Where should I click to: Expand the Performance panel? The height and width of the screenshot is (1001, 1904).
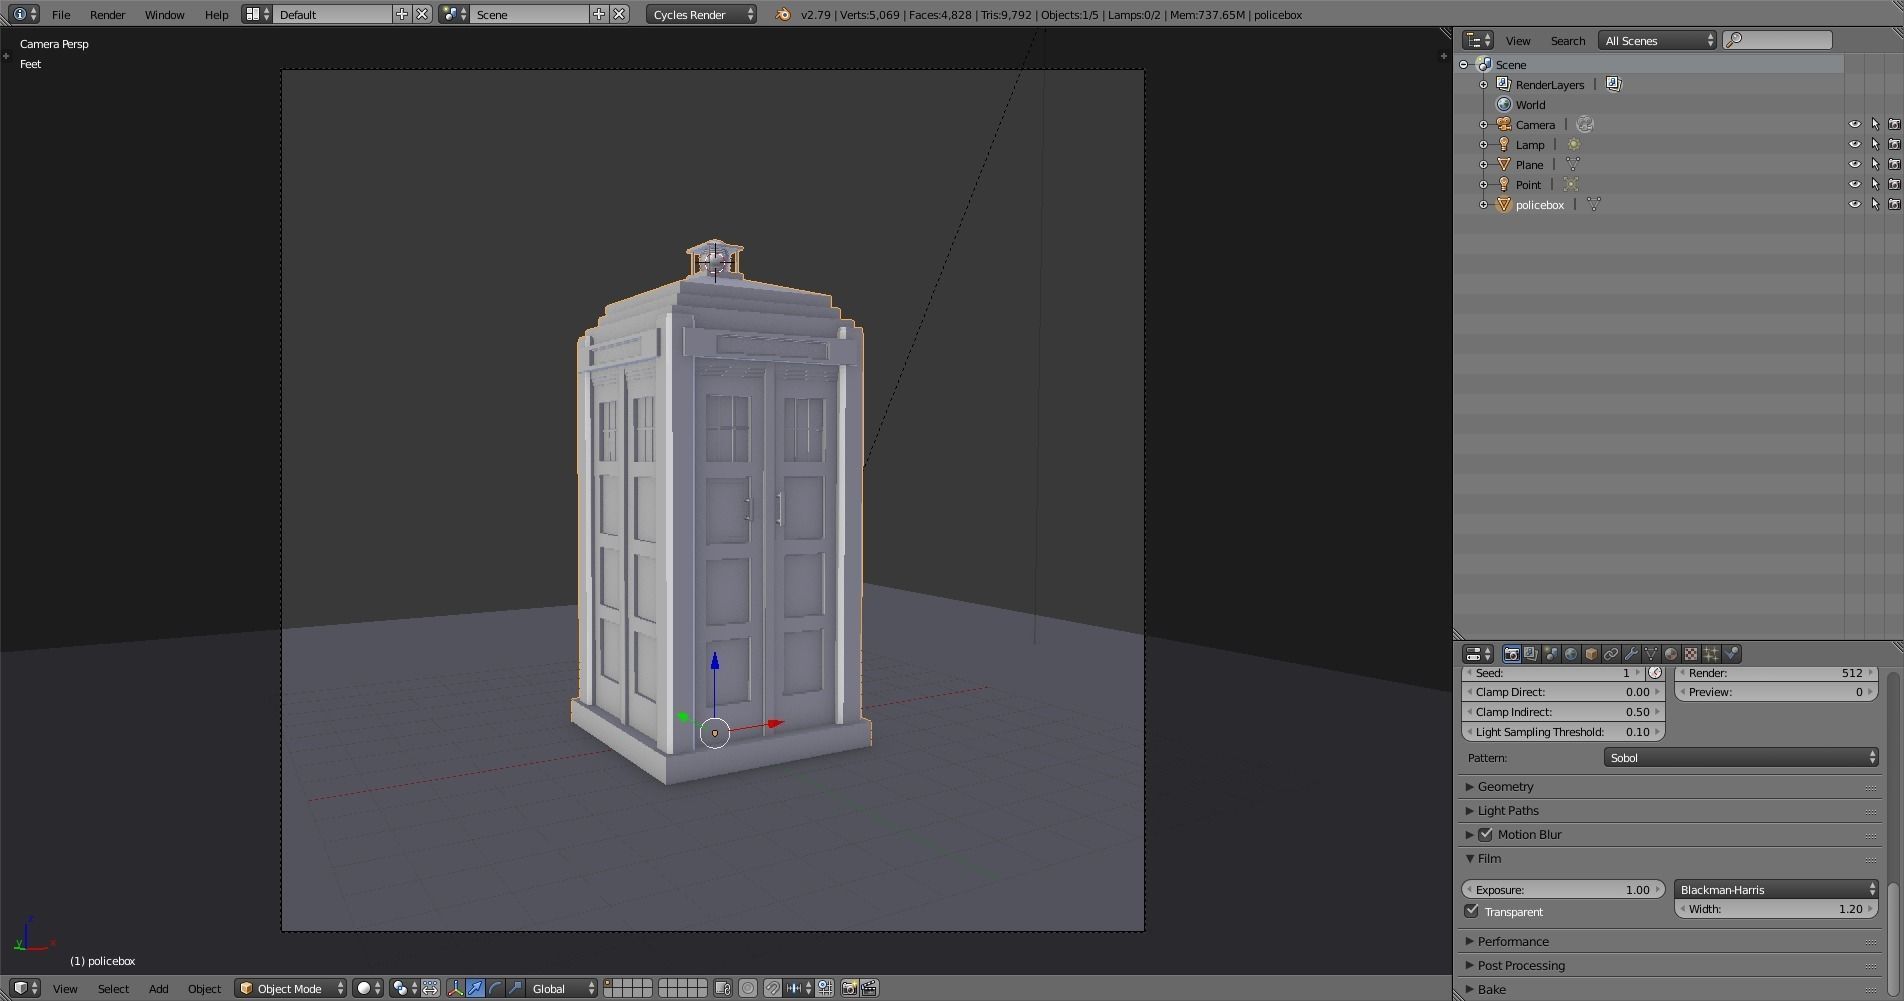[x=1513, y=942]
